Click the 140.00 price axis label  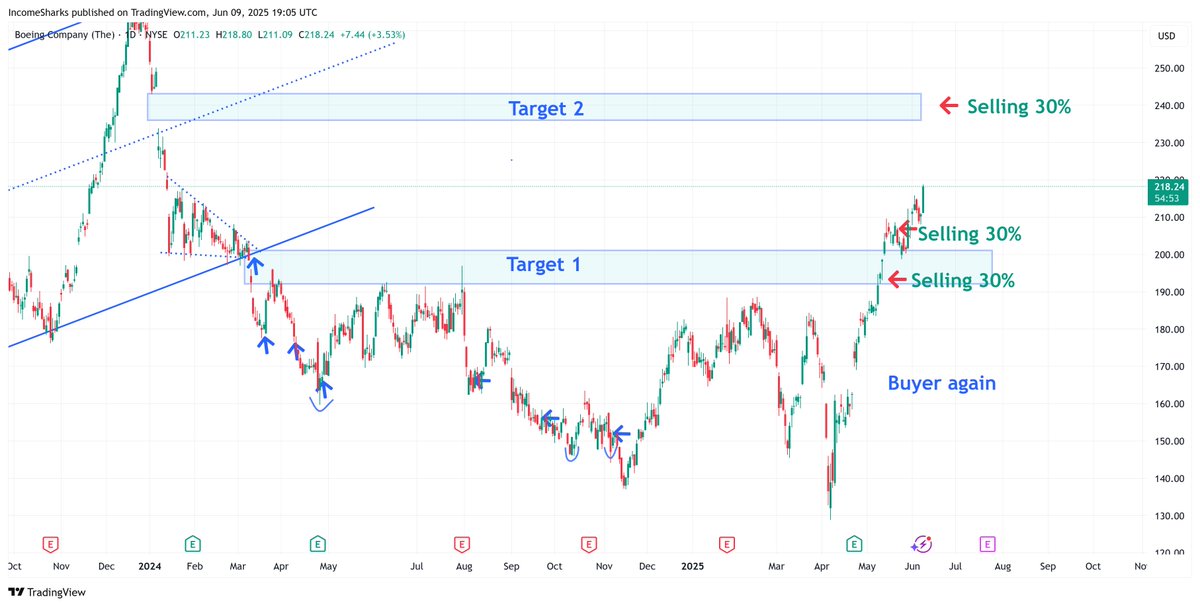tap(1170, 478)
